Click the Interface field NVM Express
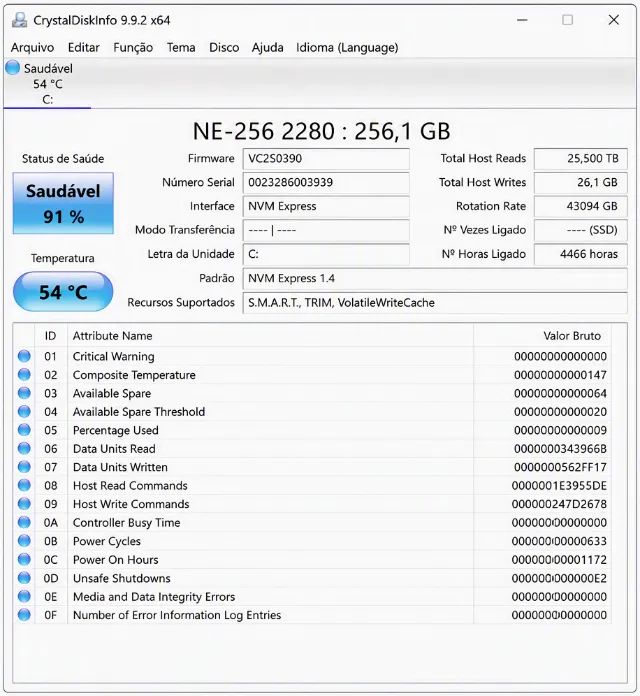The height and width of the screenshot is (696, 640). (x=326, y=206)
